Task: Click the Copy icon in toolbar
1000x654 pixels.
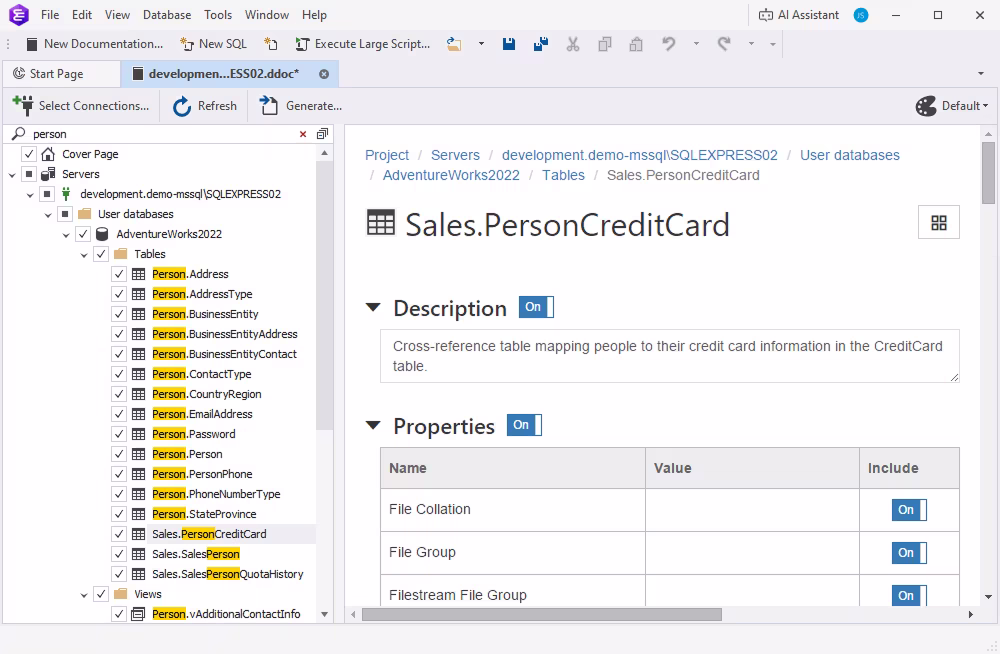Action: coord(605,44)
